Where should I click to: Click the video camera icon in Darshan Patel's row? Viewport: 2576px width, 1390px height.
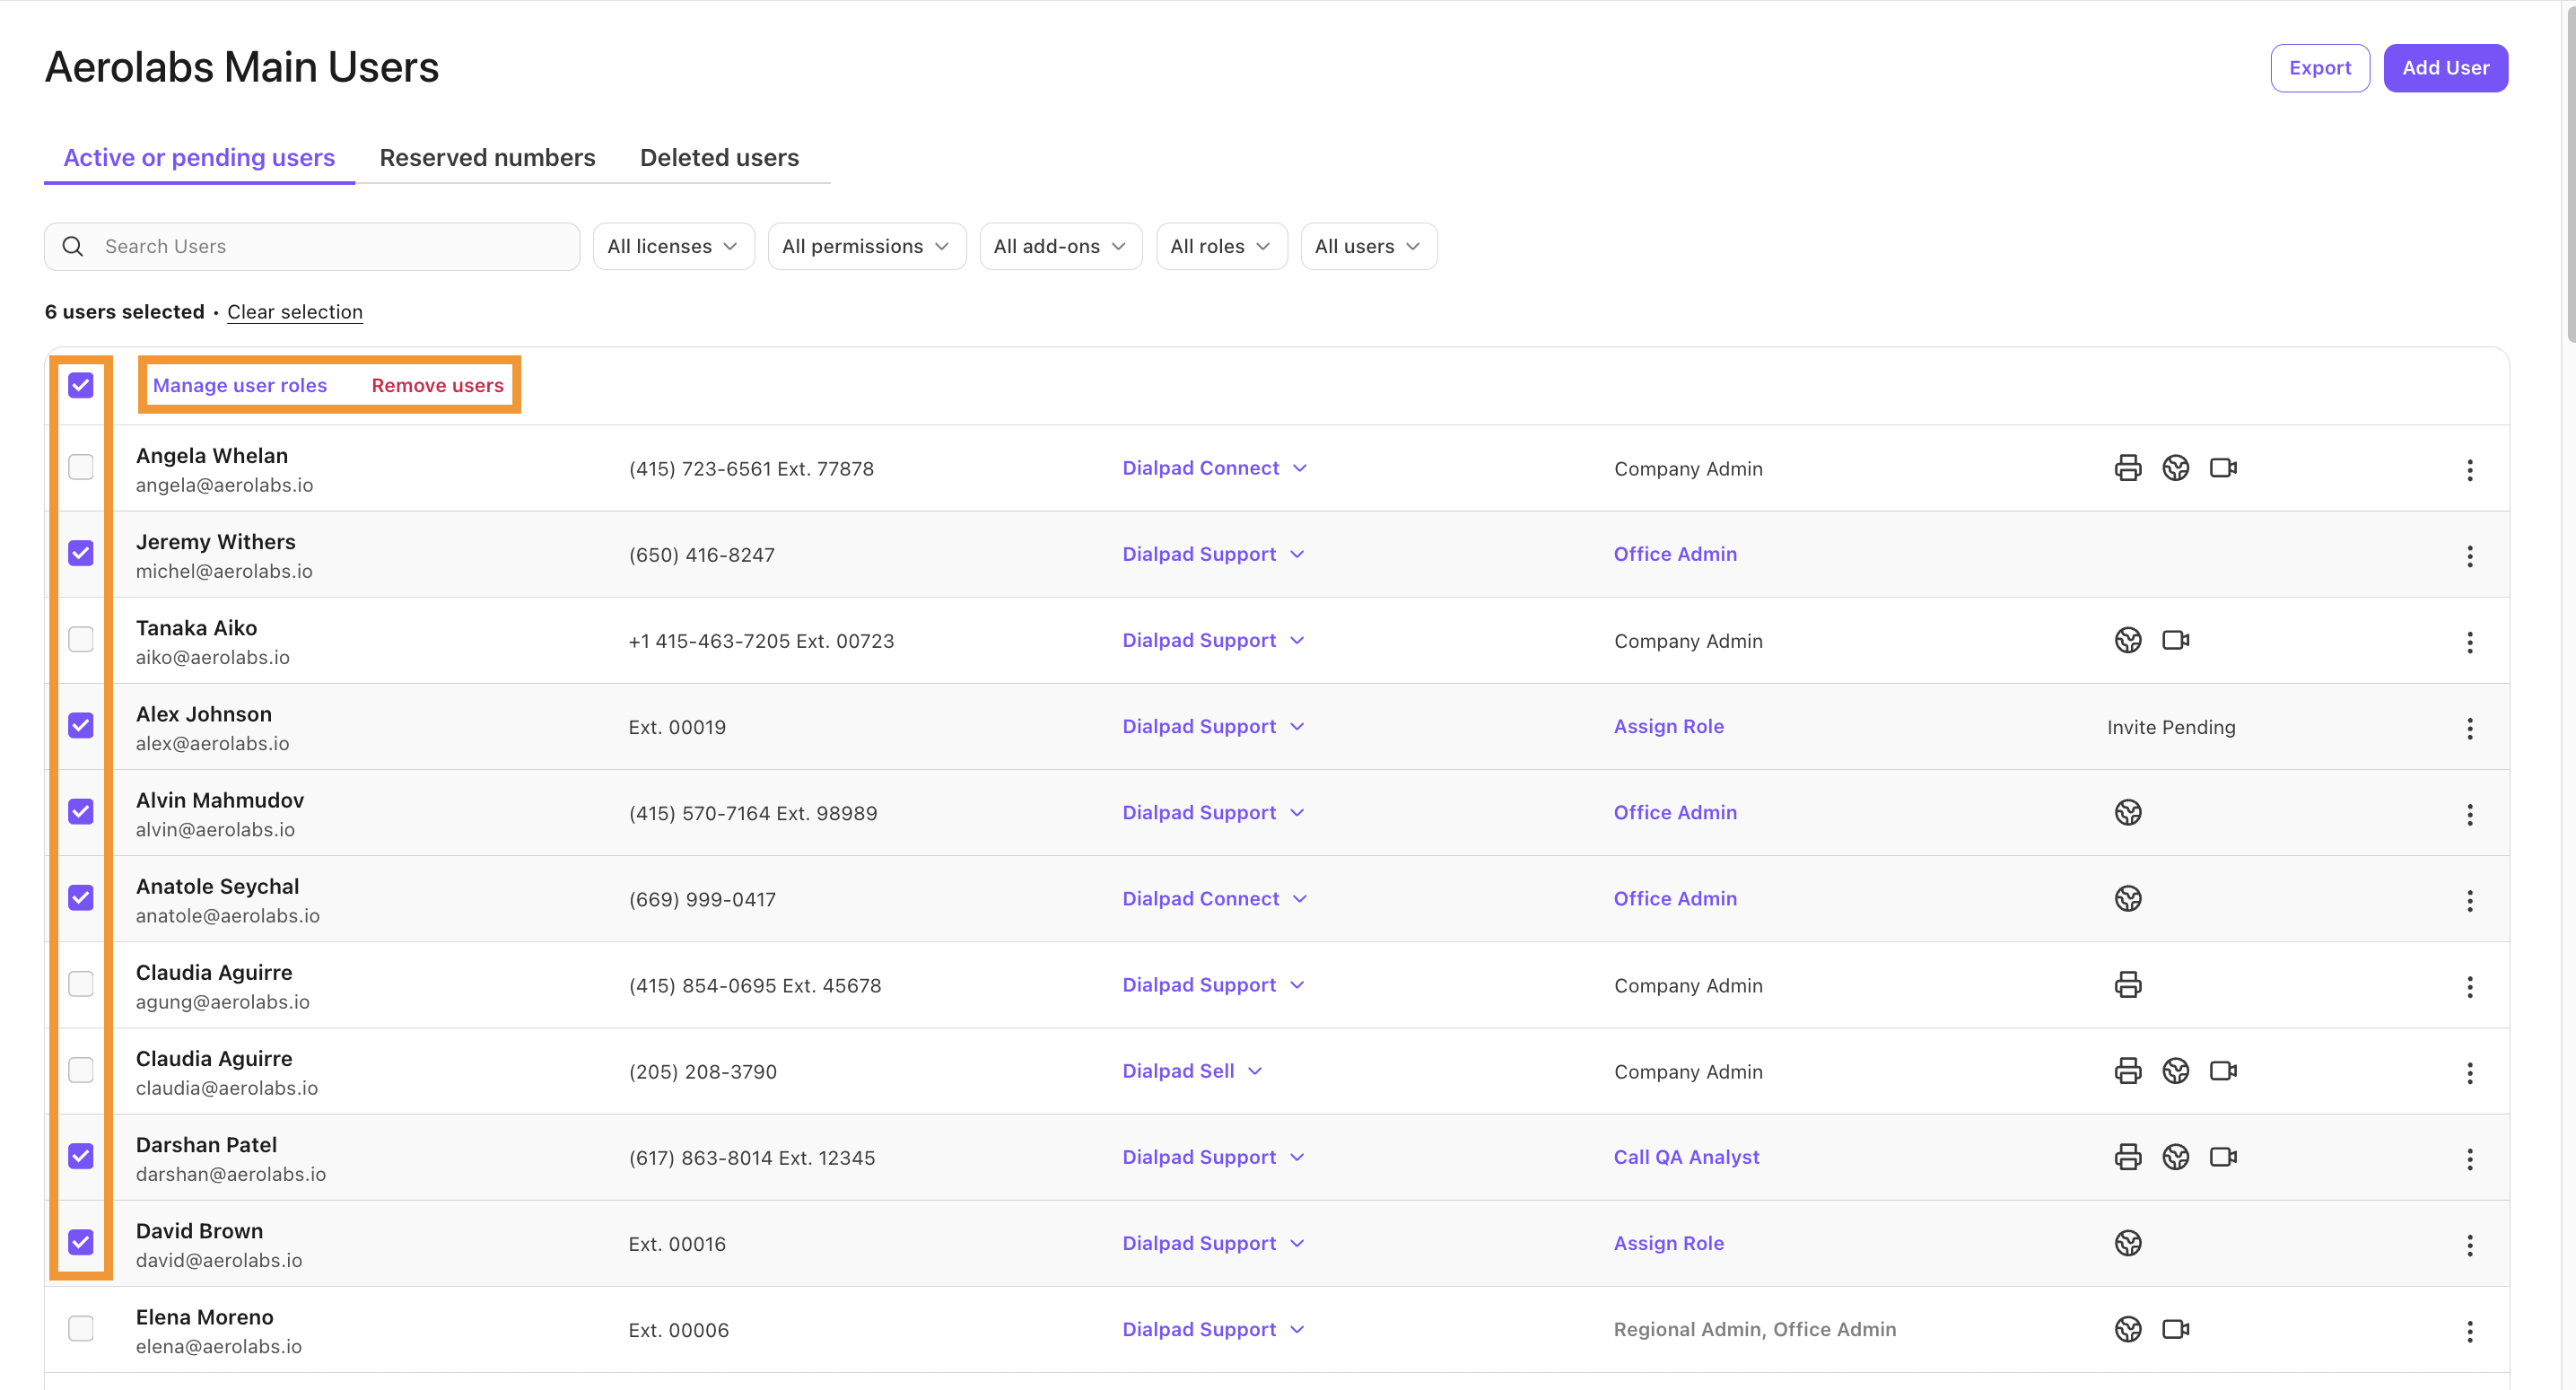pos(2223,1156)
